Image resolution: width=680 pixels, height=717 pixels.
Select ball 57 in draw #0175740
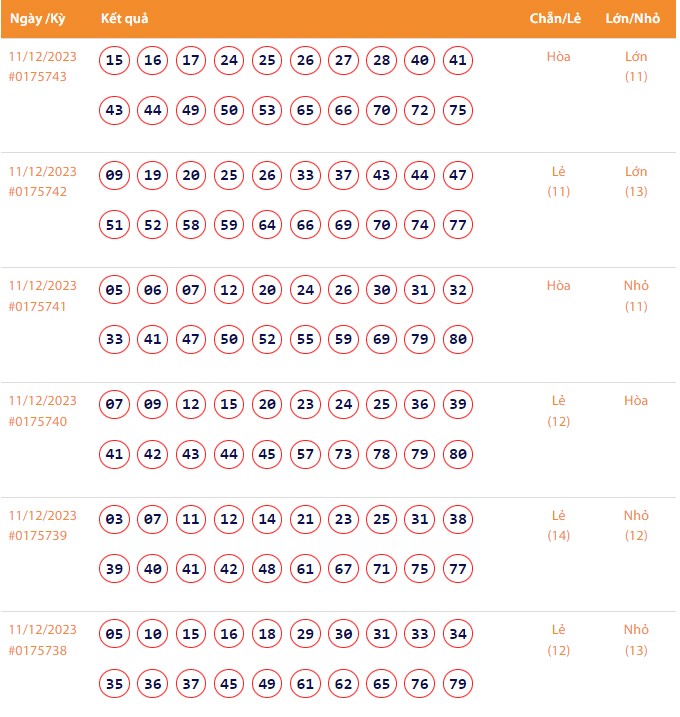point(306,454)
